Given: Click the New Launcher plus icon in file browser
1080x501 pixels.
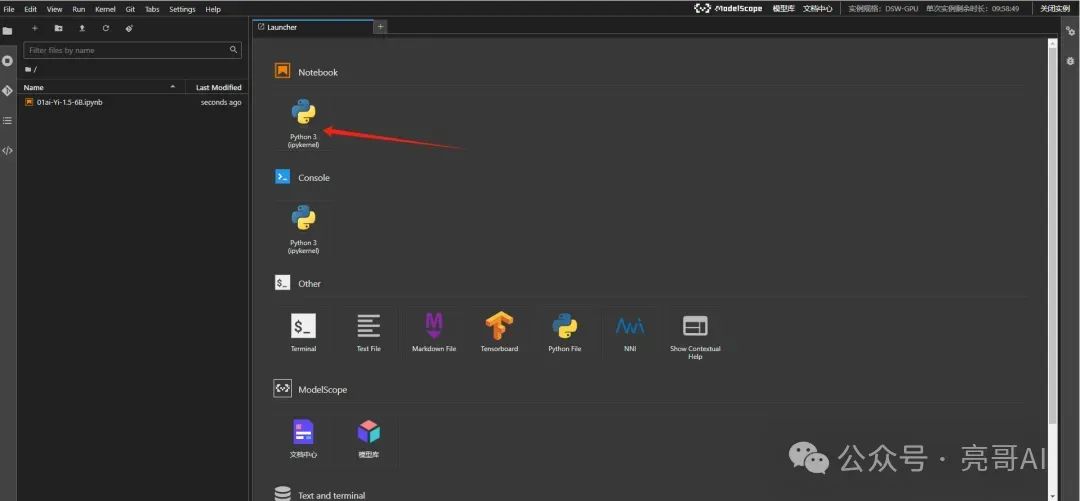Looking at the screenshot, I should (x=35, y=28).
